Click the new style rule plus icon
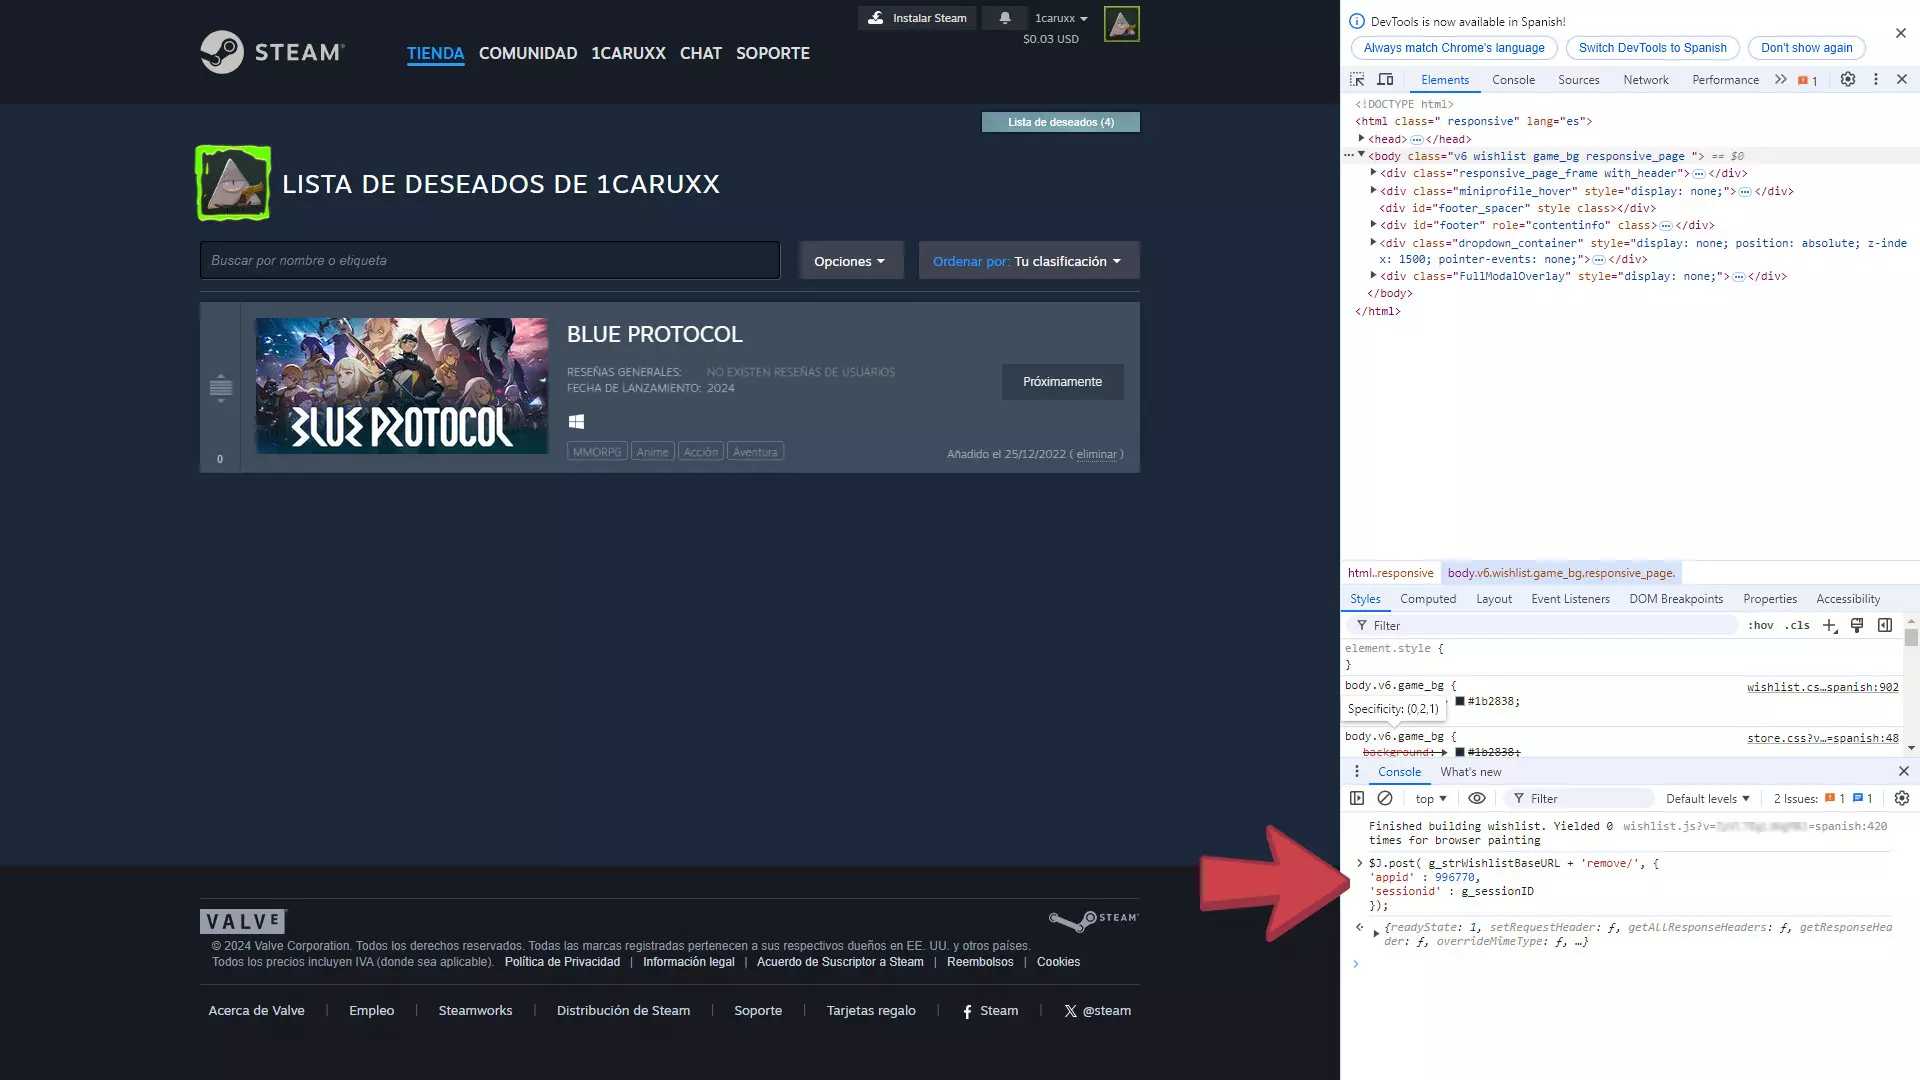This screenshot has width=1920, height=1080. coord(1829,625)
